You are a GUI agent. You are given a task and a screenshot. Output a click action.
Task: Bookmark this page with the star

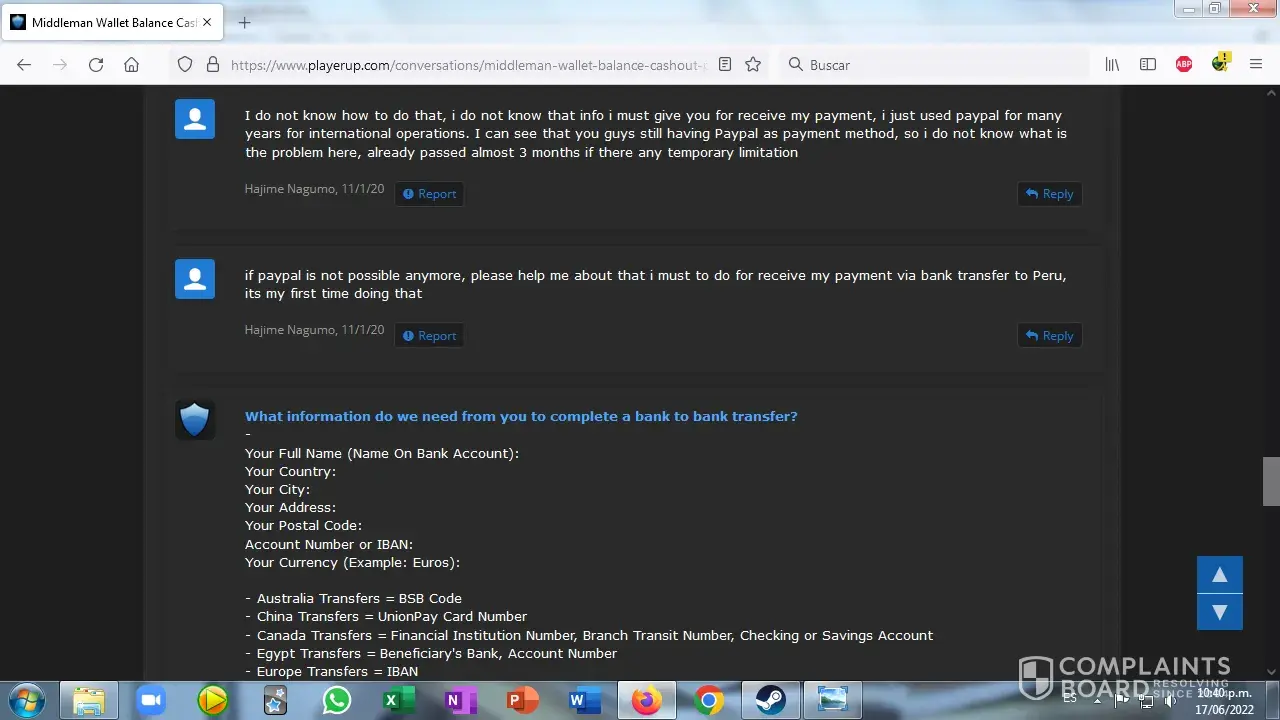click(x=754, y=64)
